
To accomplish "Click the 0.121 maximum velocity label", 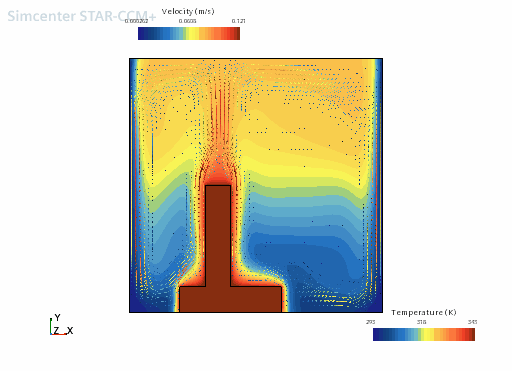I will point(239,21).
